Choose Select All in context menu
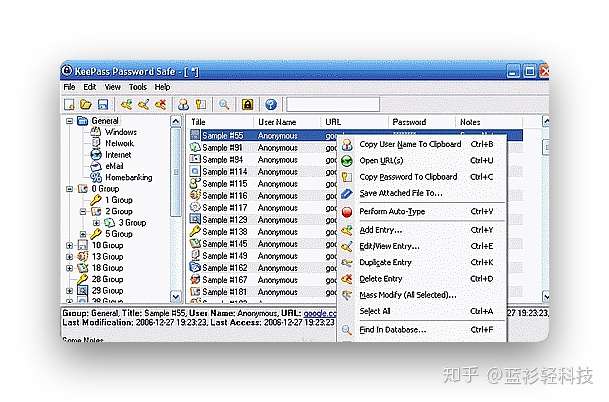This screenshot has height=402, width=609. 422,311
